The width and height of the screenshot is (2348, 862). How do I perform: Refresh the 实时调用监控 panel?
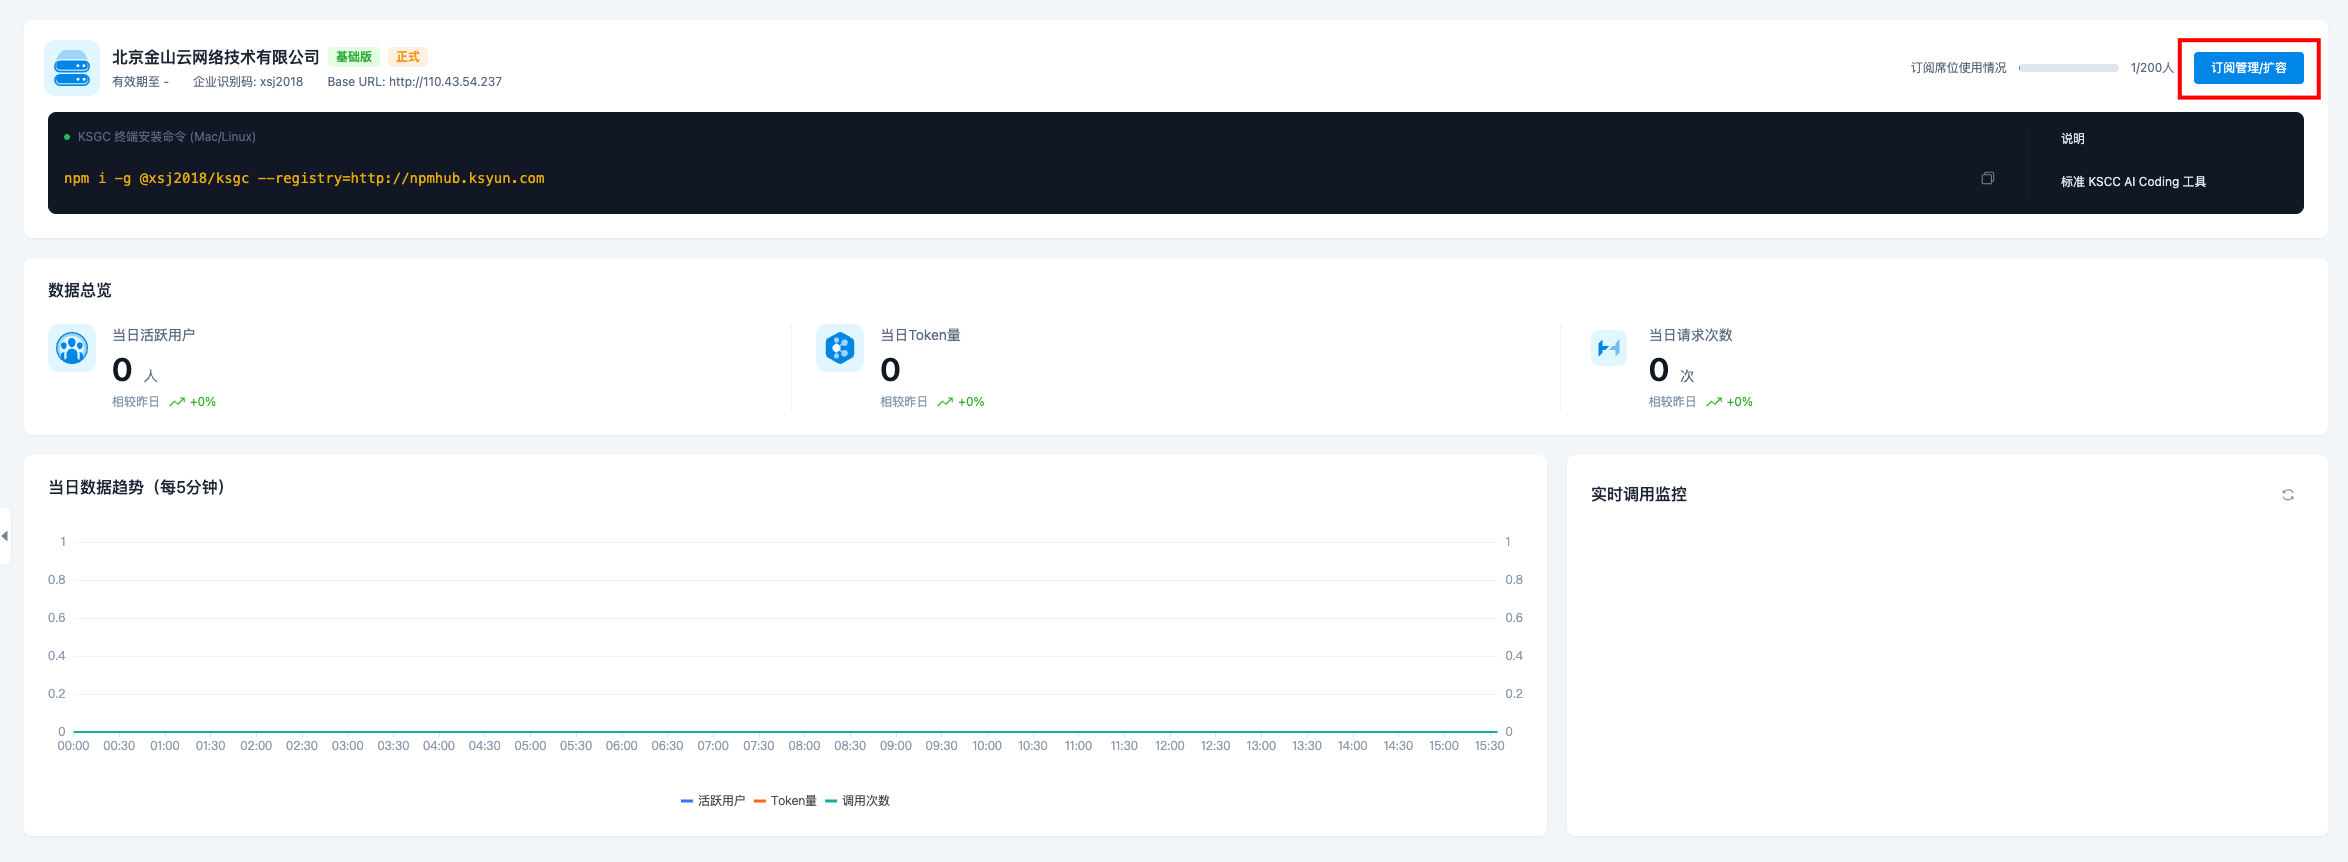pos(2288,495)
